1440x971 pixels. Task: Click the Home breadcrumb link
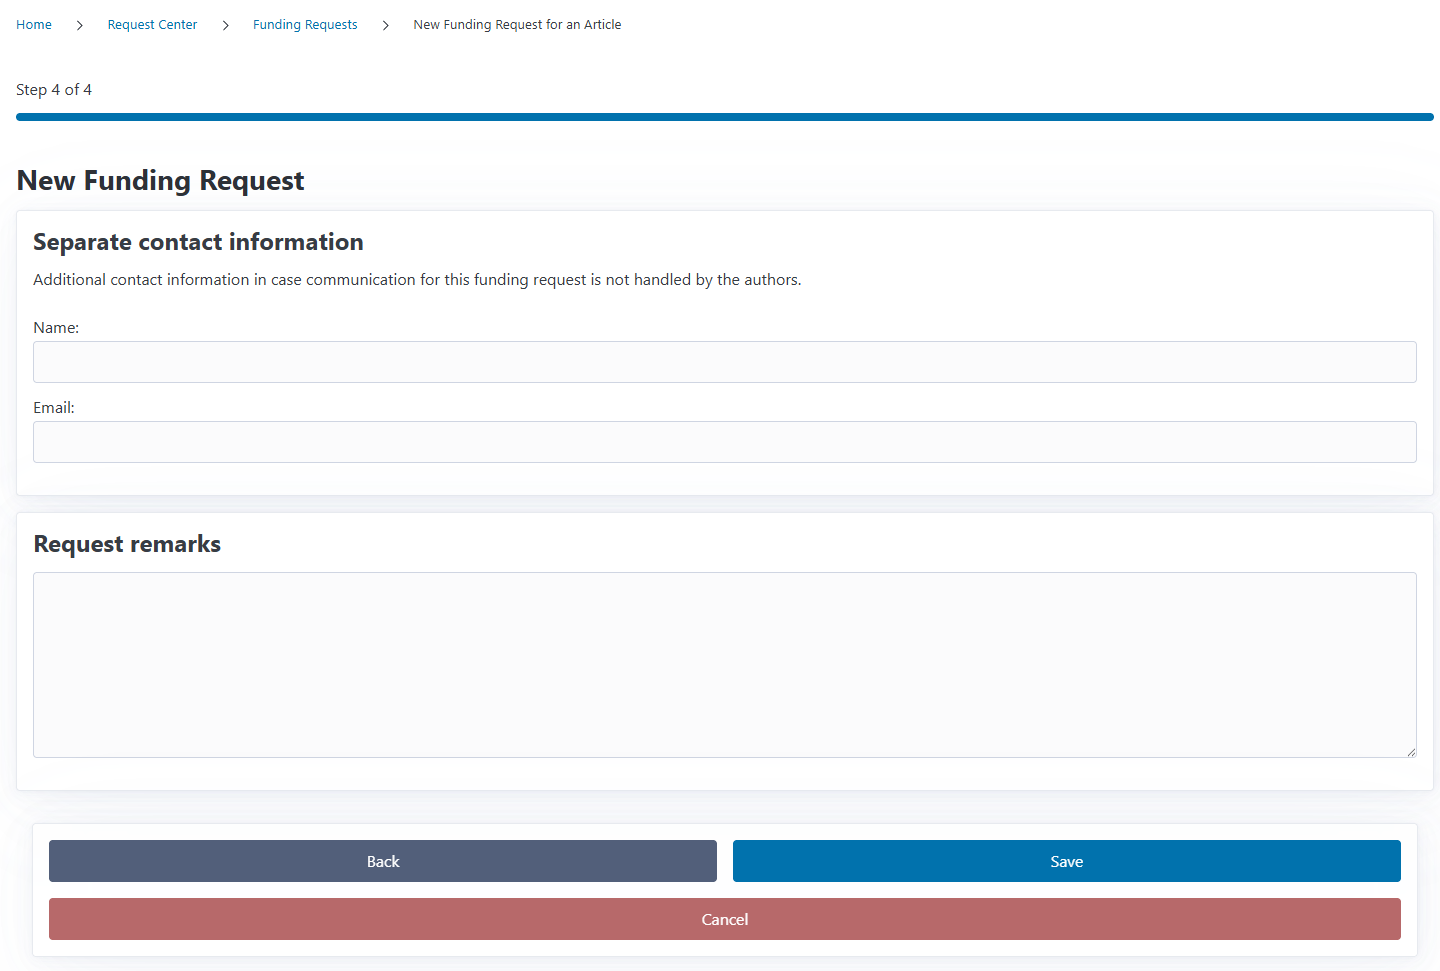point(34,25)
